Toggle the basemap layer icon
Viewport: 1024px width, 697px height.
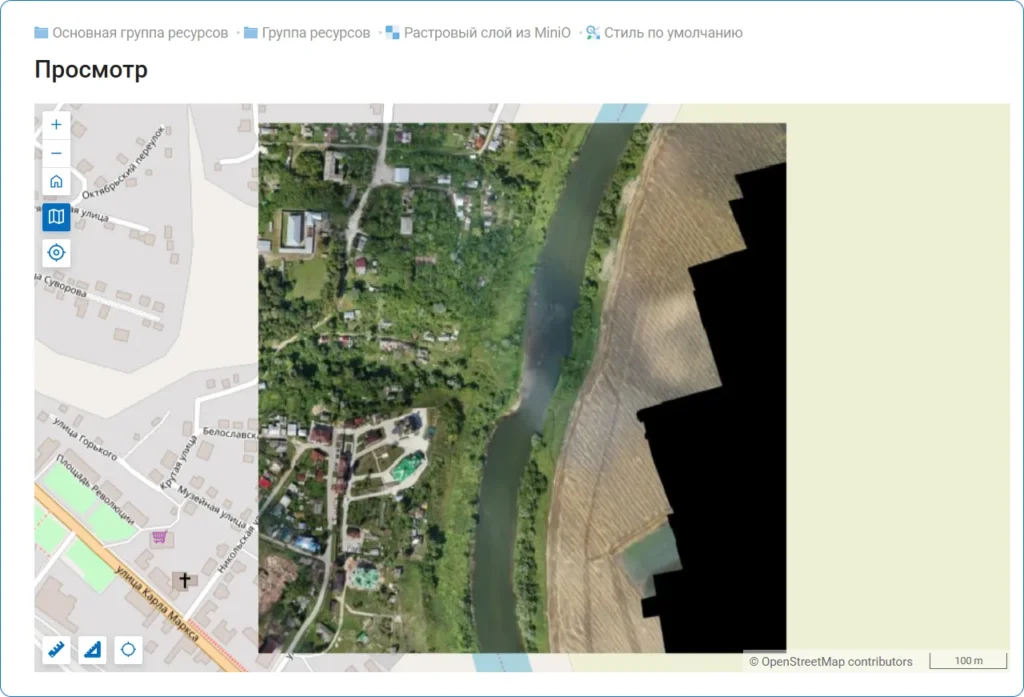(x=56, y=216)
